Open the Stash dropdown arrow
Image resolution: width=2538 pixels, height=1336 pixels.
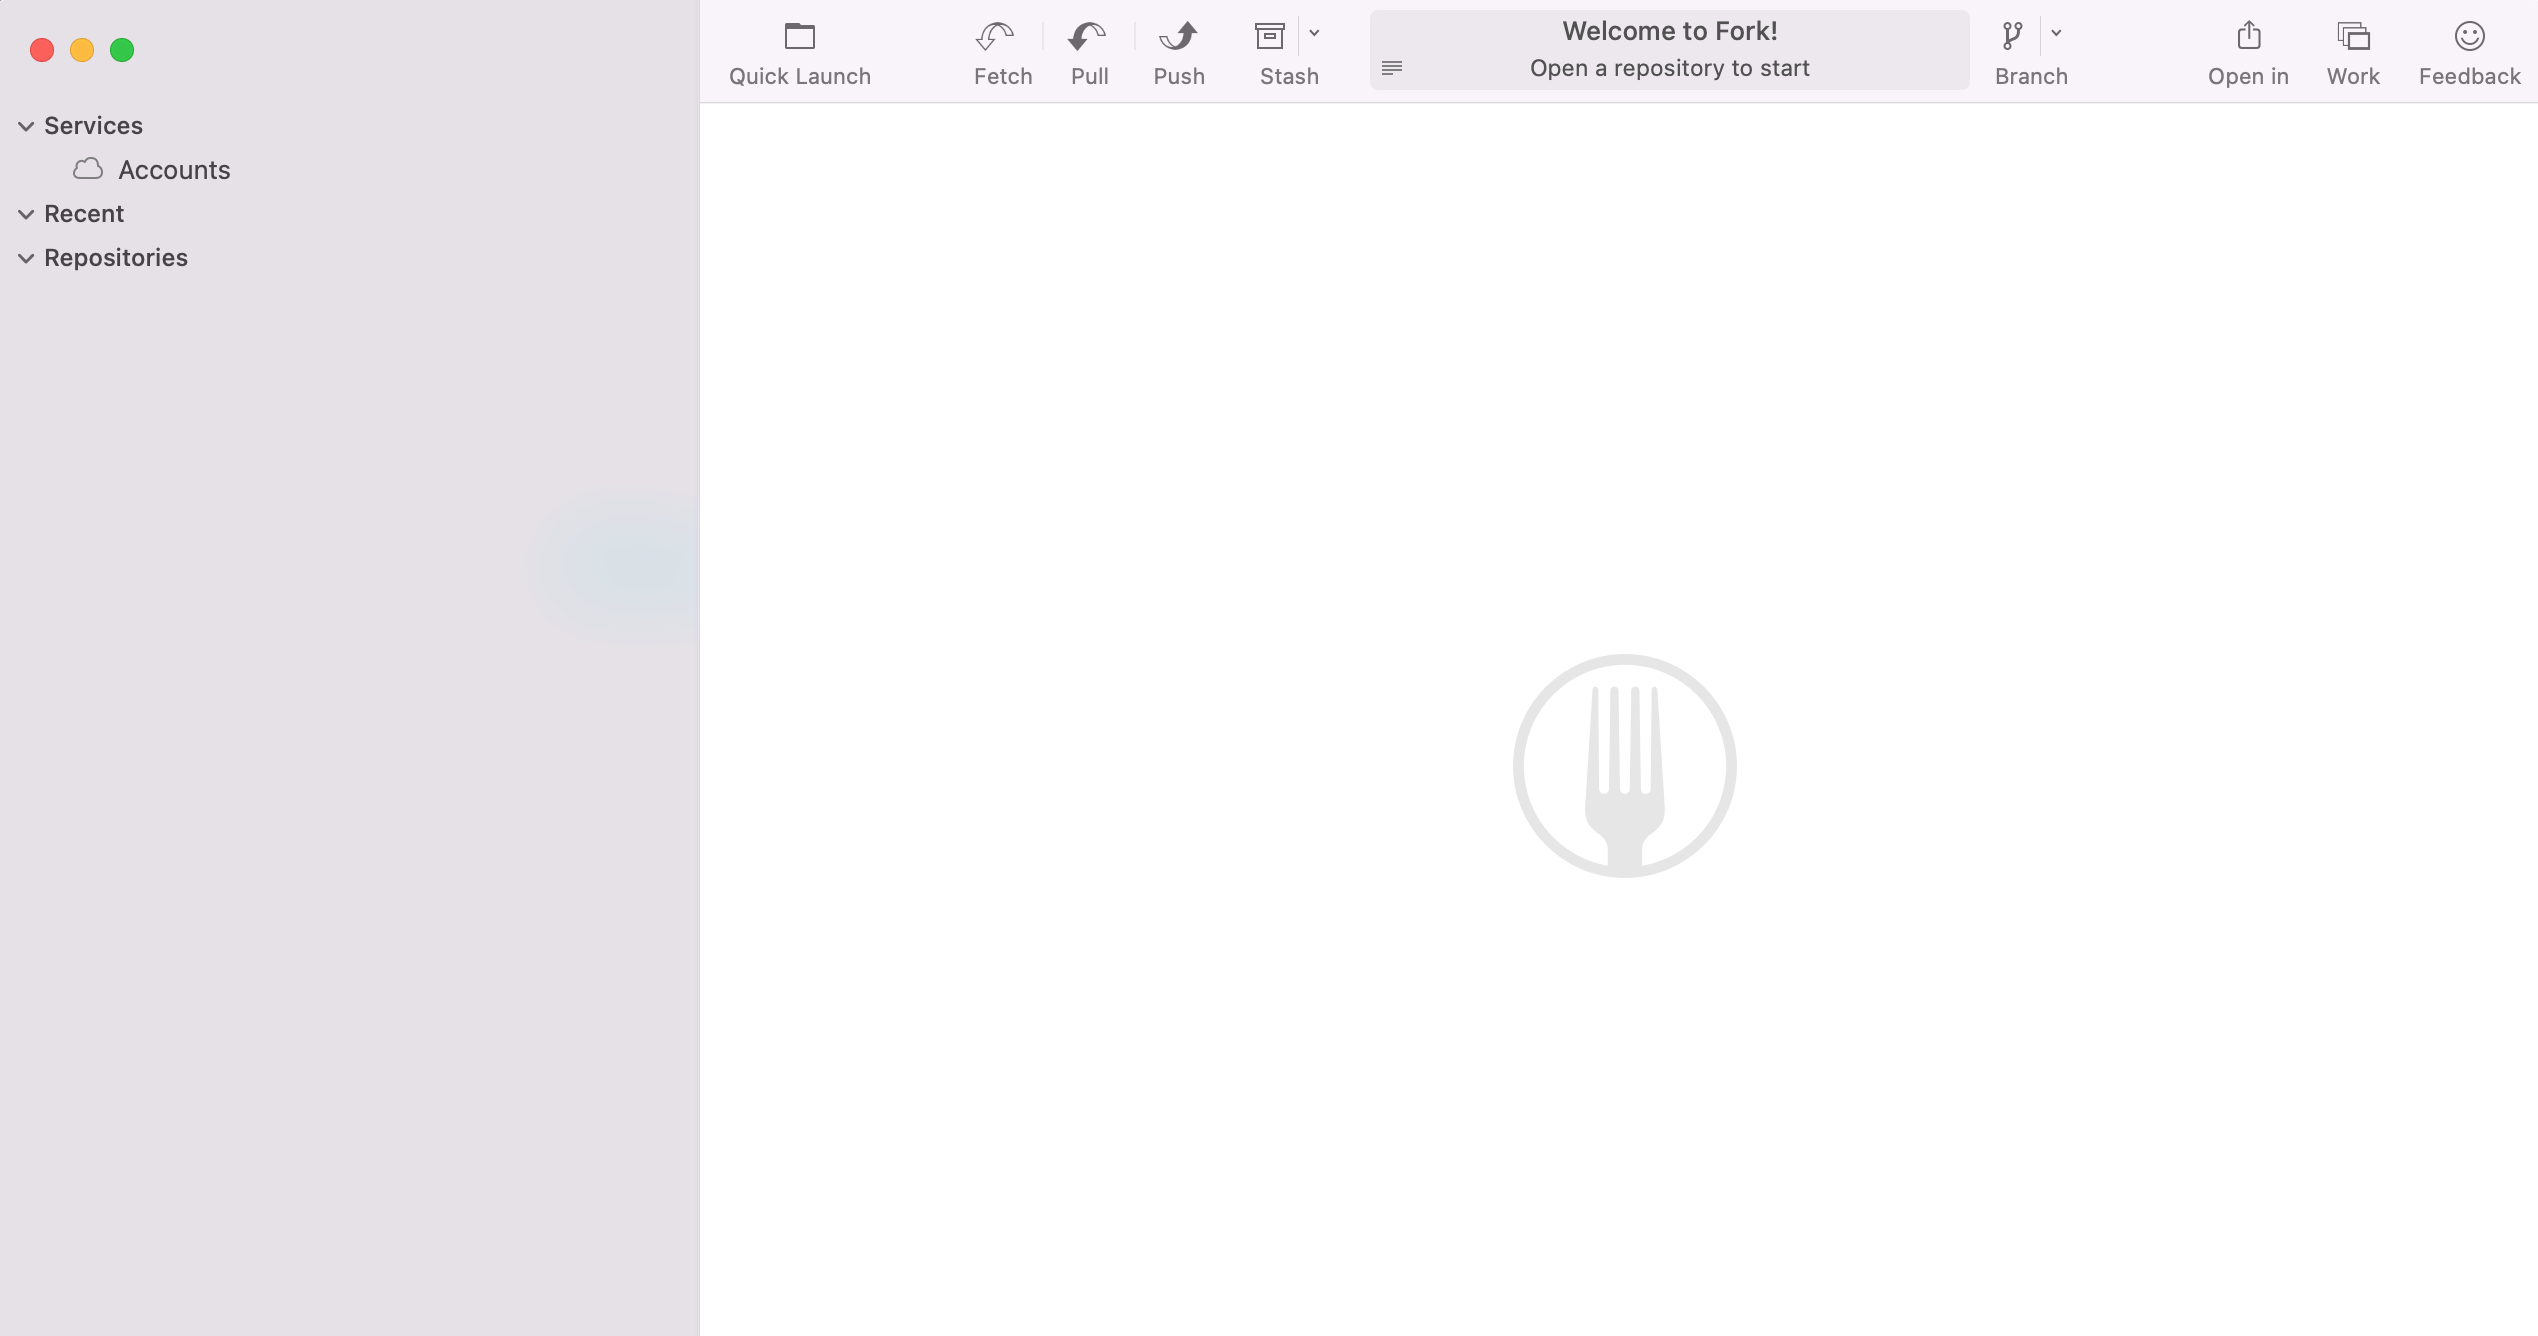pos(1314,33)
